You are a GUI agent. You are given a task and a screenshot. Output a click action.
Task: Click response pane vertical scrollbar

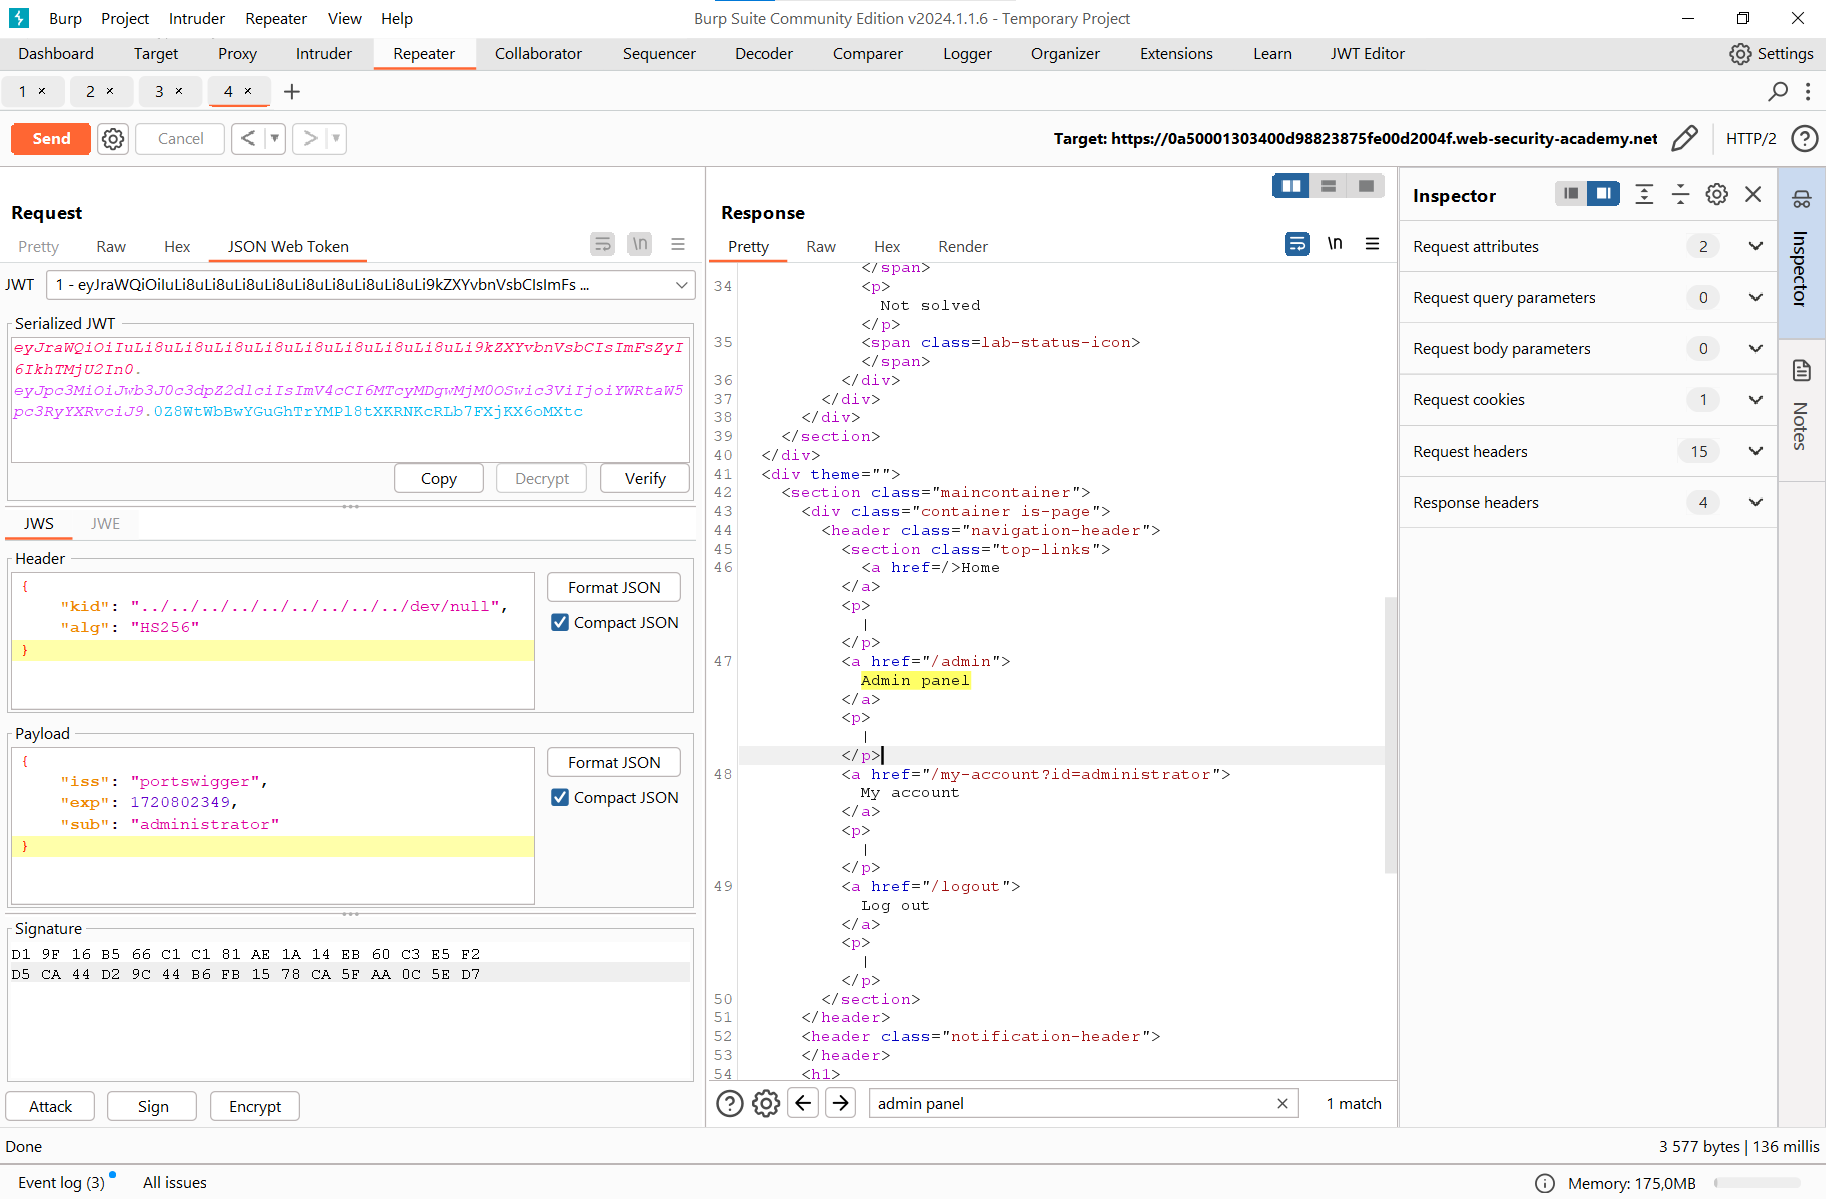[1390, 735]
